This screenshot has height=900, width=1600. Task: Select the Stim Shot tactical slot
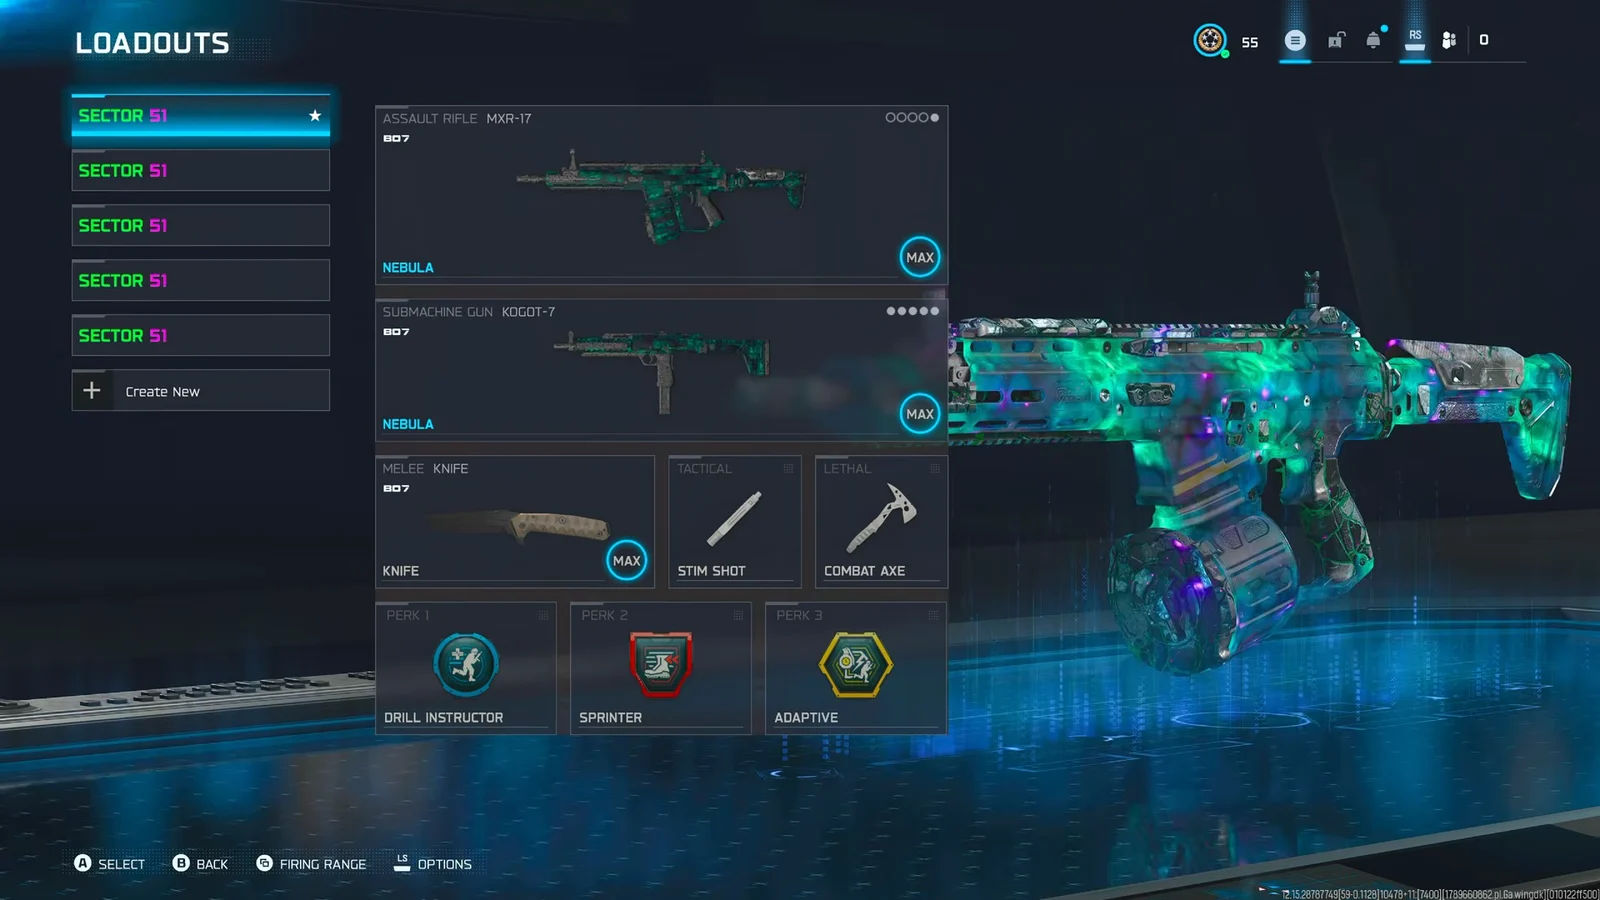(x=734, y=521)
